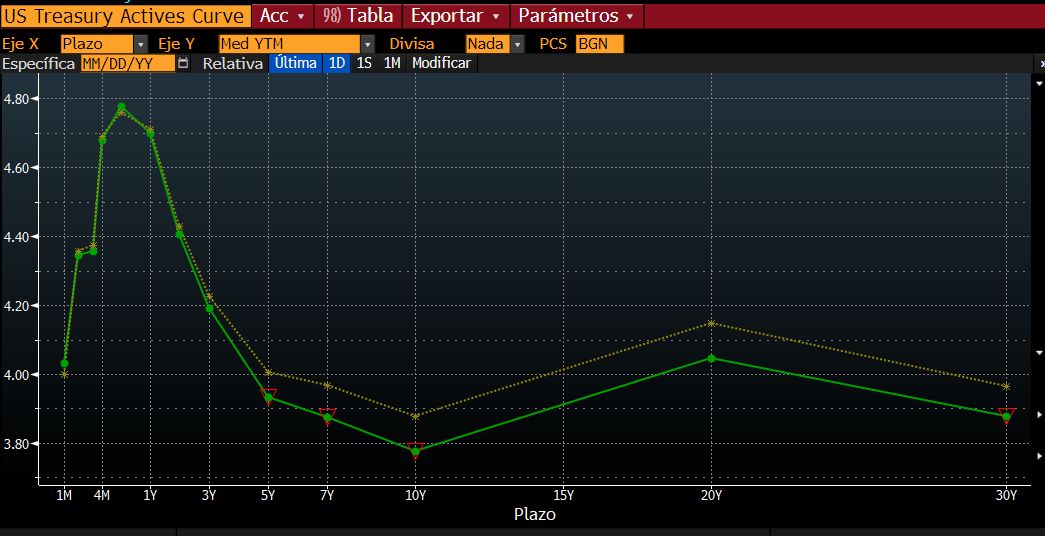Click the 1Y x-axis label
Image resolution: width=1045 pixels, height=536 pixels.
click(151, 495)
